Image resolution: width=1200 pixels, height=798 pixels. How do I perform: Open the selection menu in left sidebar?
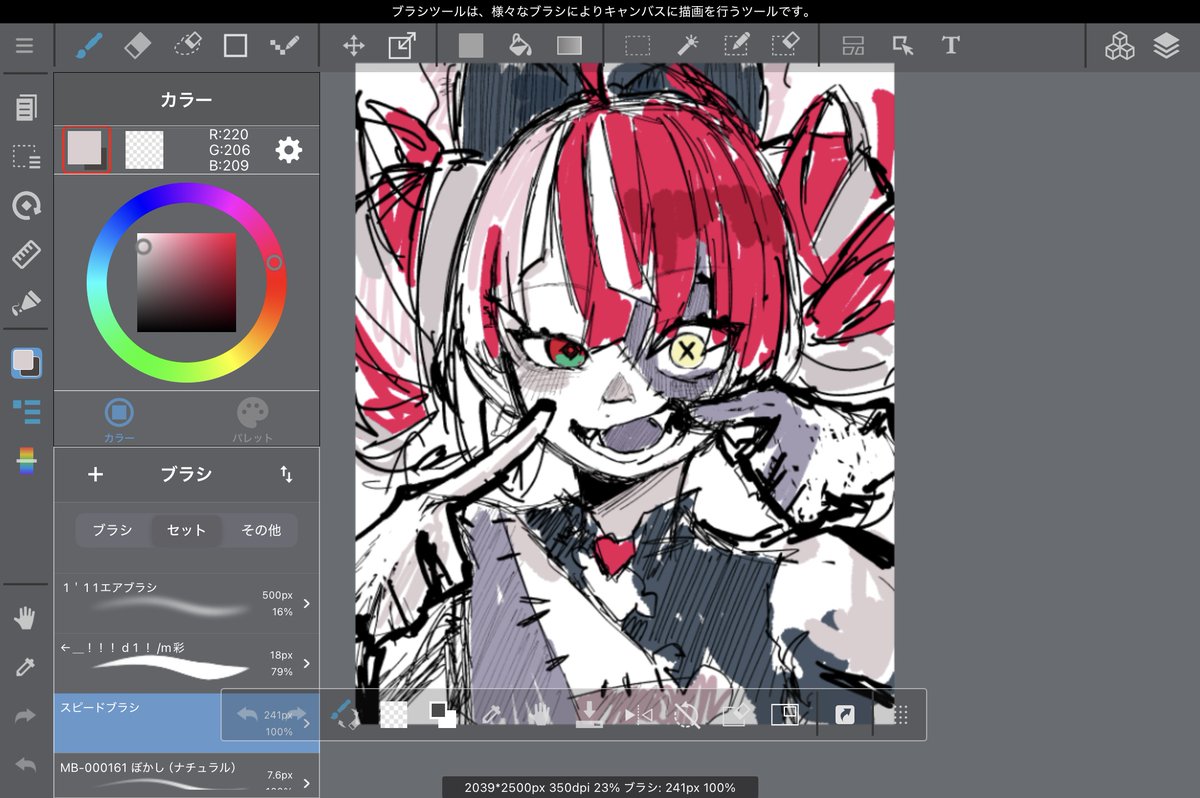26,157
